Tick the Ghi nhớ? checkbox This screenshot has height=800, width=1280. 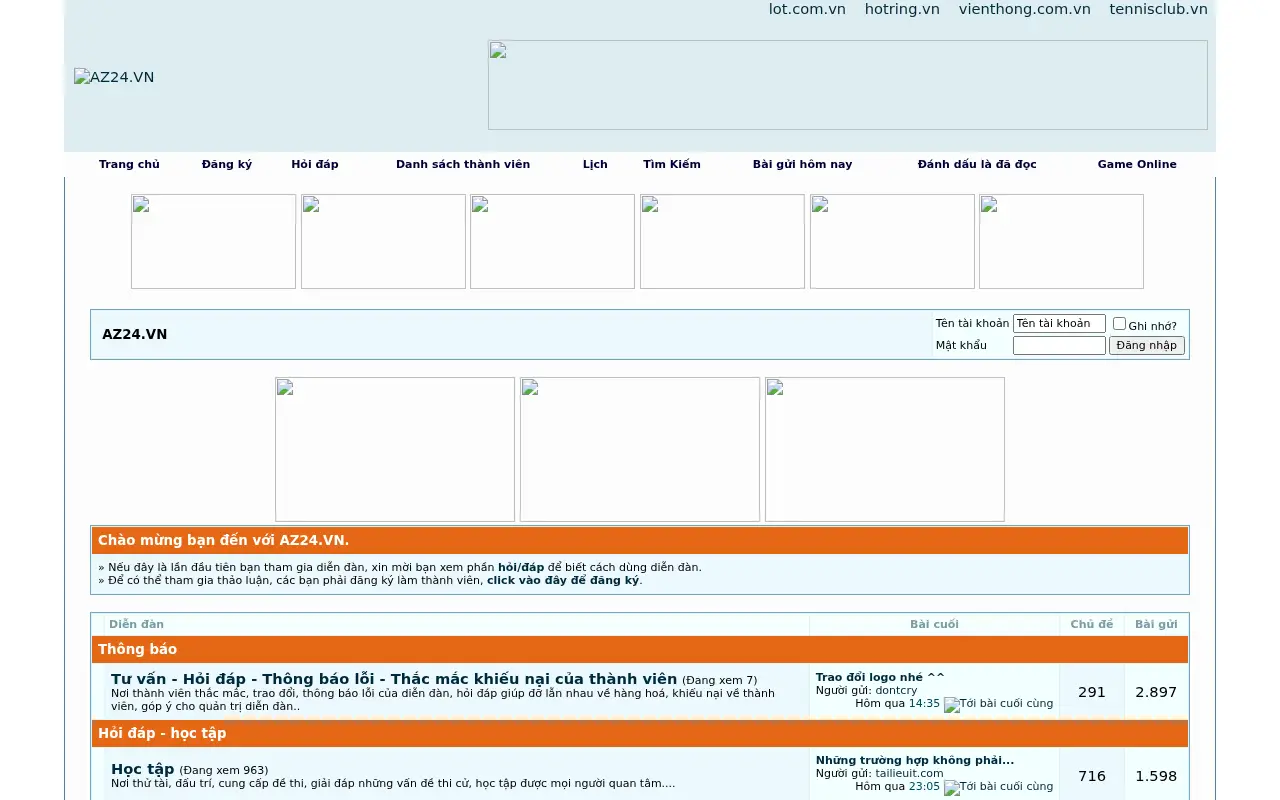(1119, 324)
